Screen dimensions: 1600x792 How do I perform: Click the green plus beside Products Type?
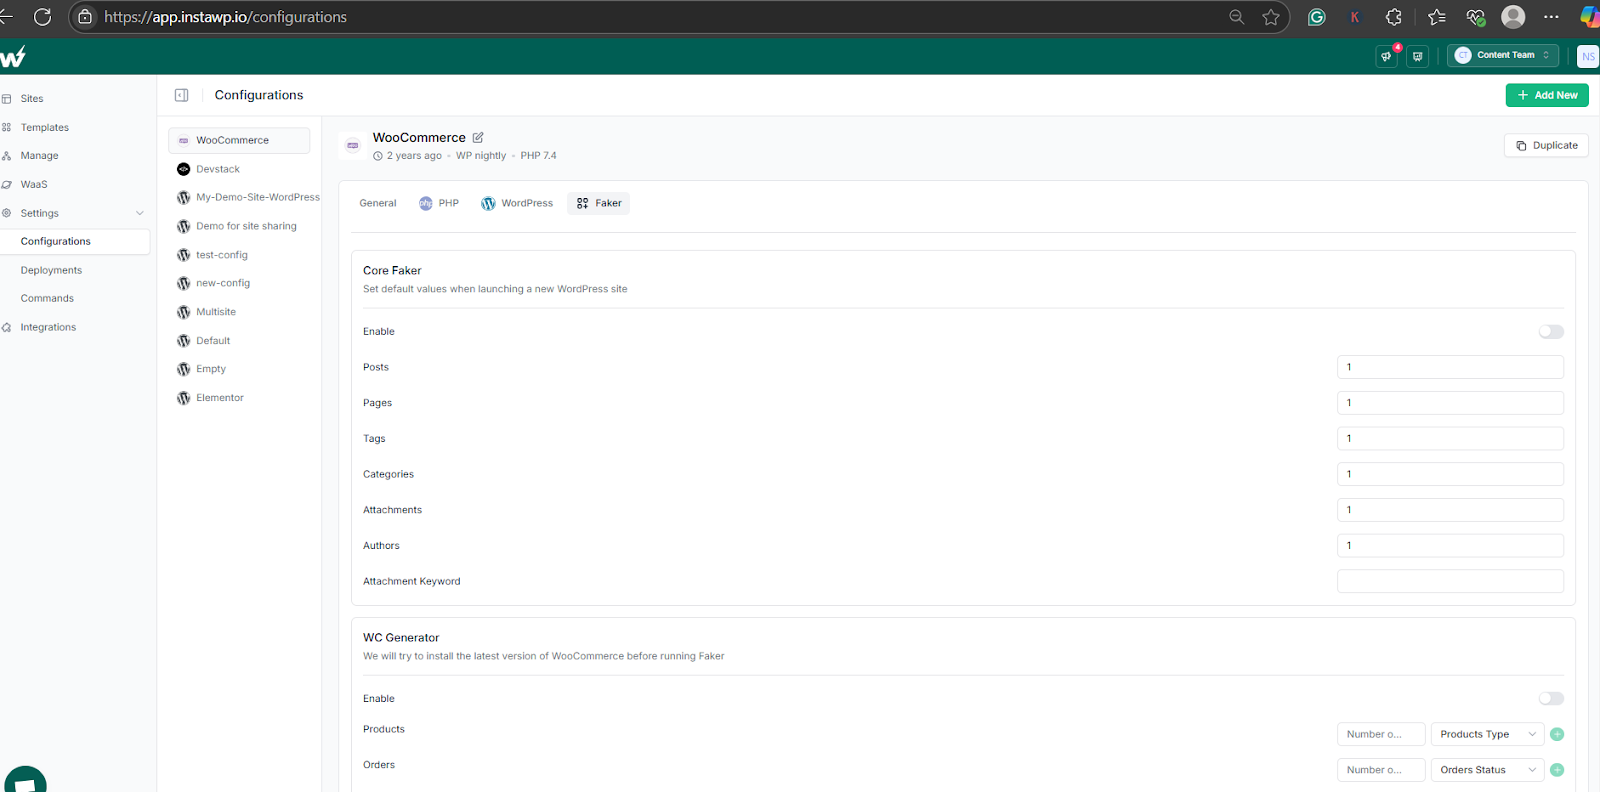pyautogui.click(x=1557, y=734)
